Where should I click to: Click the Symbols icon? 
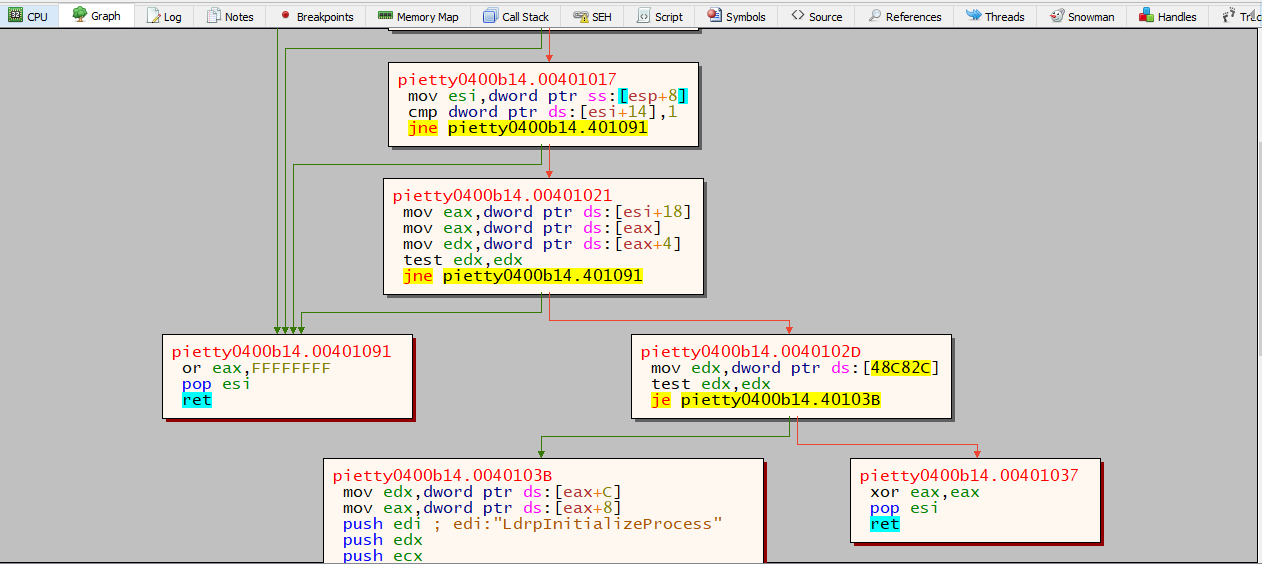[x=714, y=16]
